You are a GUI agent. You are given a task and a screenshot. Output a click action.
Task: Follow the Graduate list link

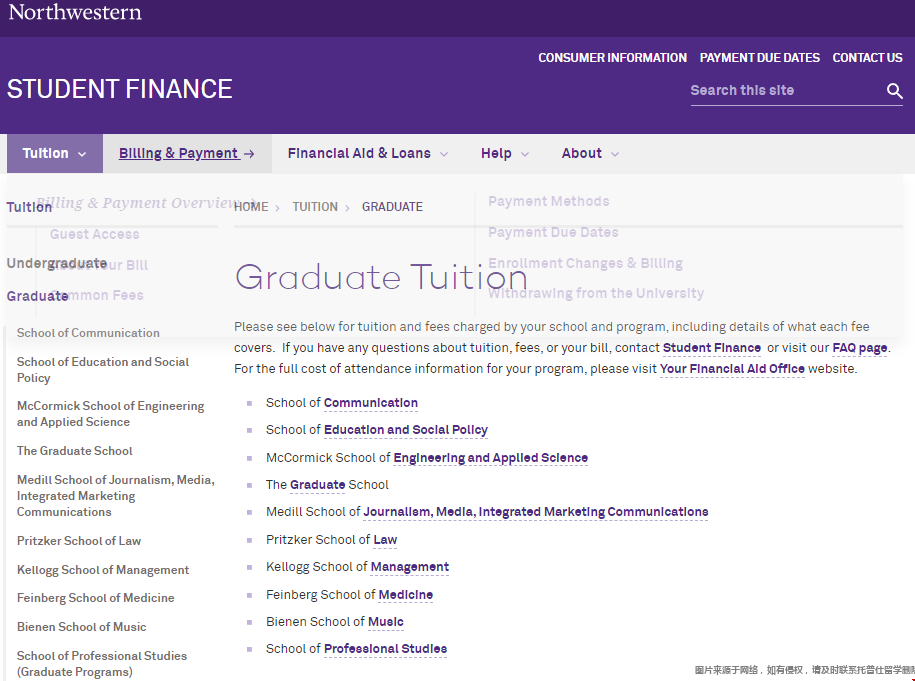[317, 484]
